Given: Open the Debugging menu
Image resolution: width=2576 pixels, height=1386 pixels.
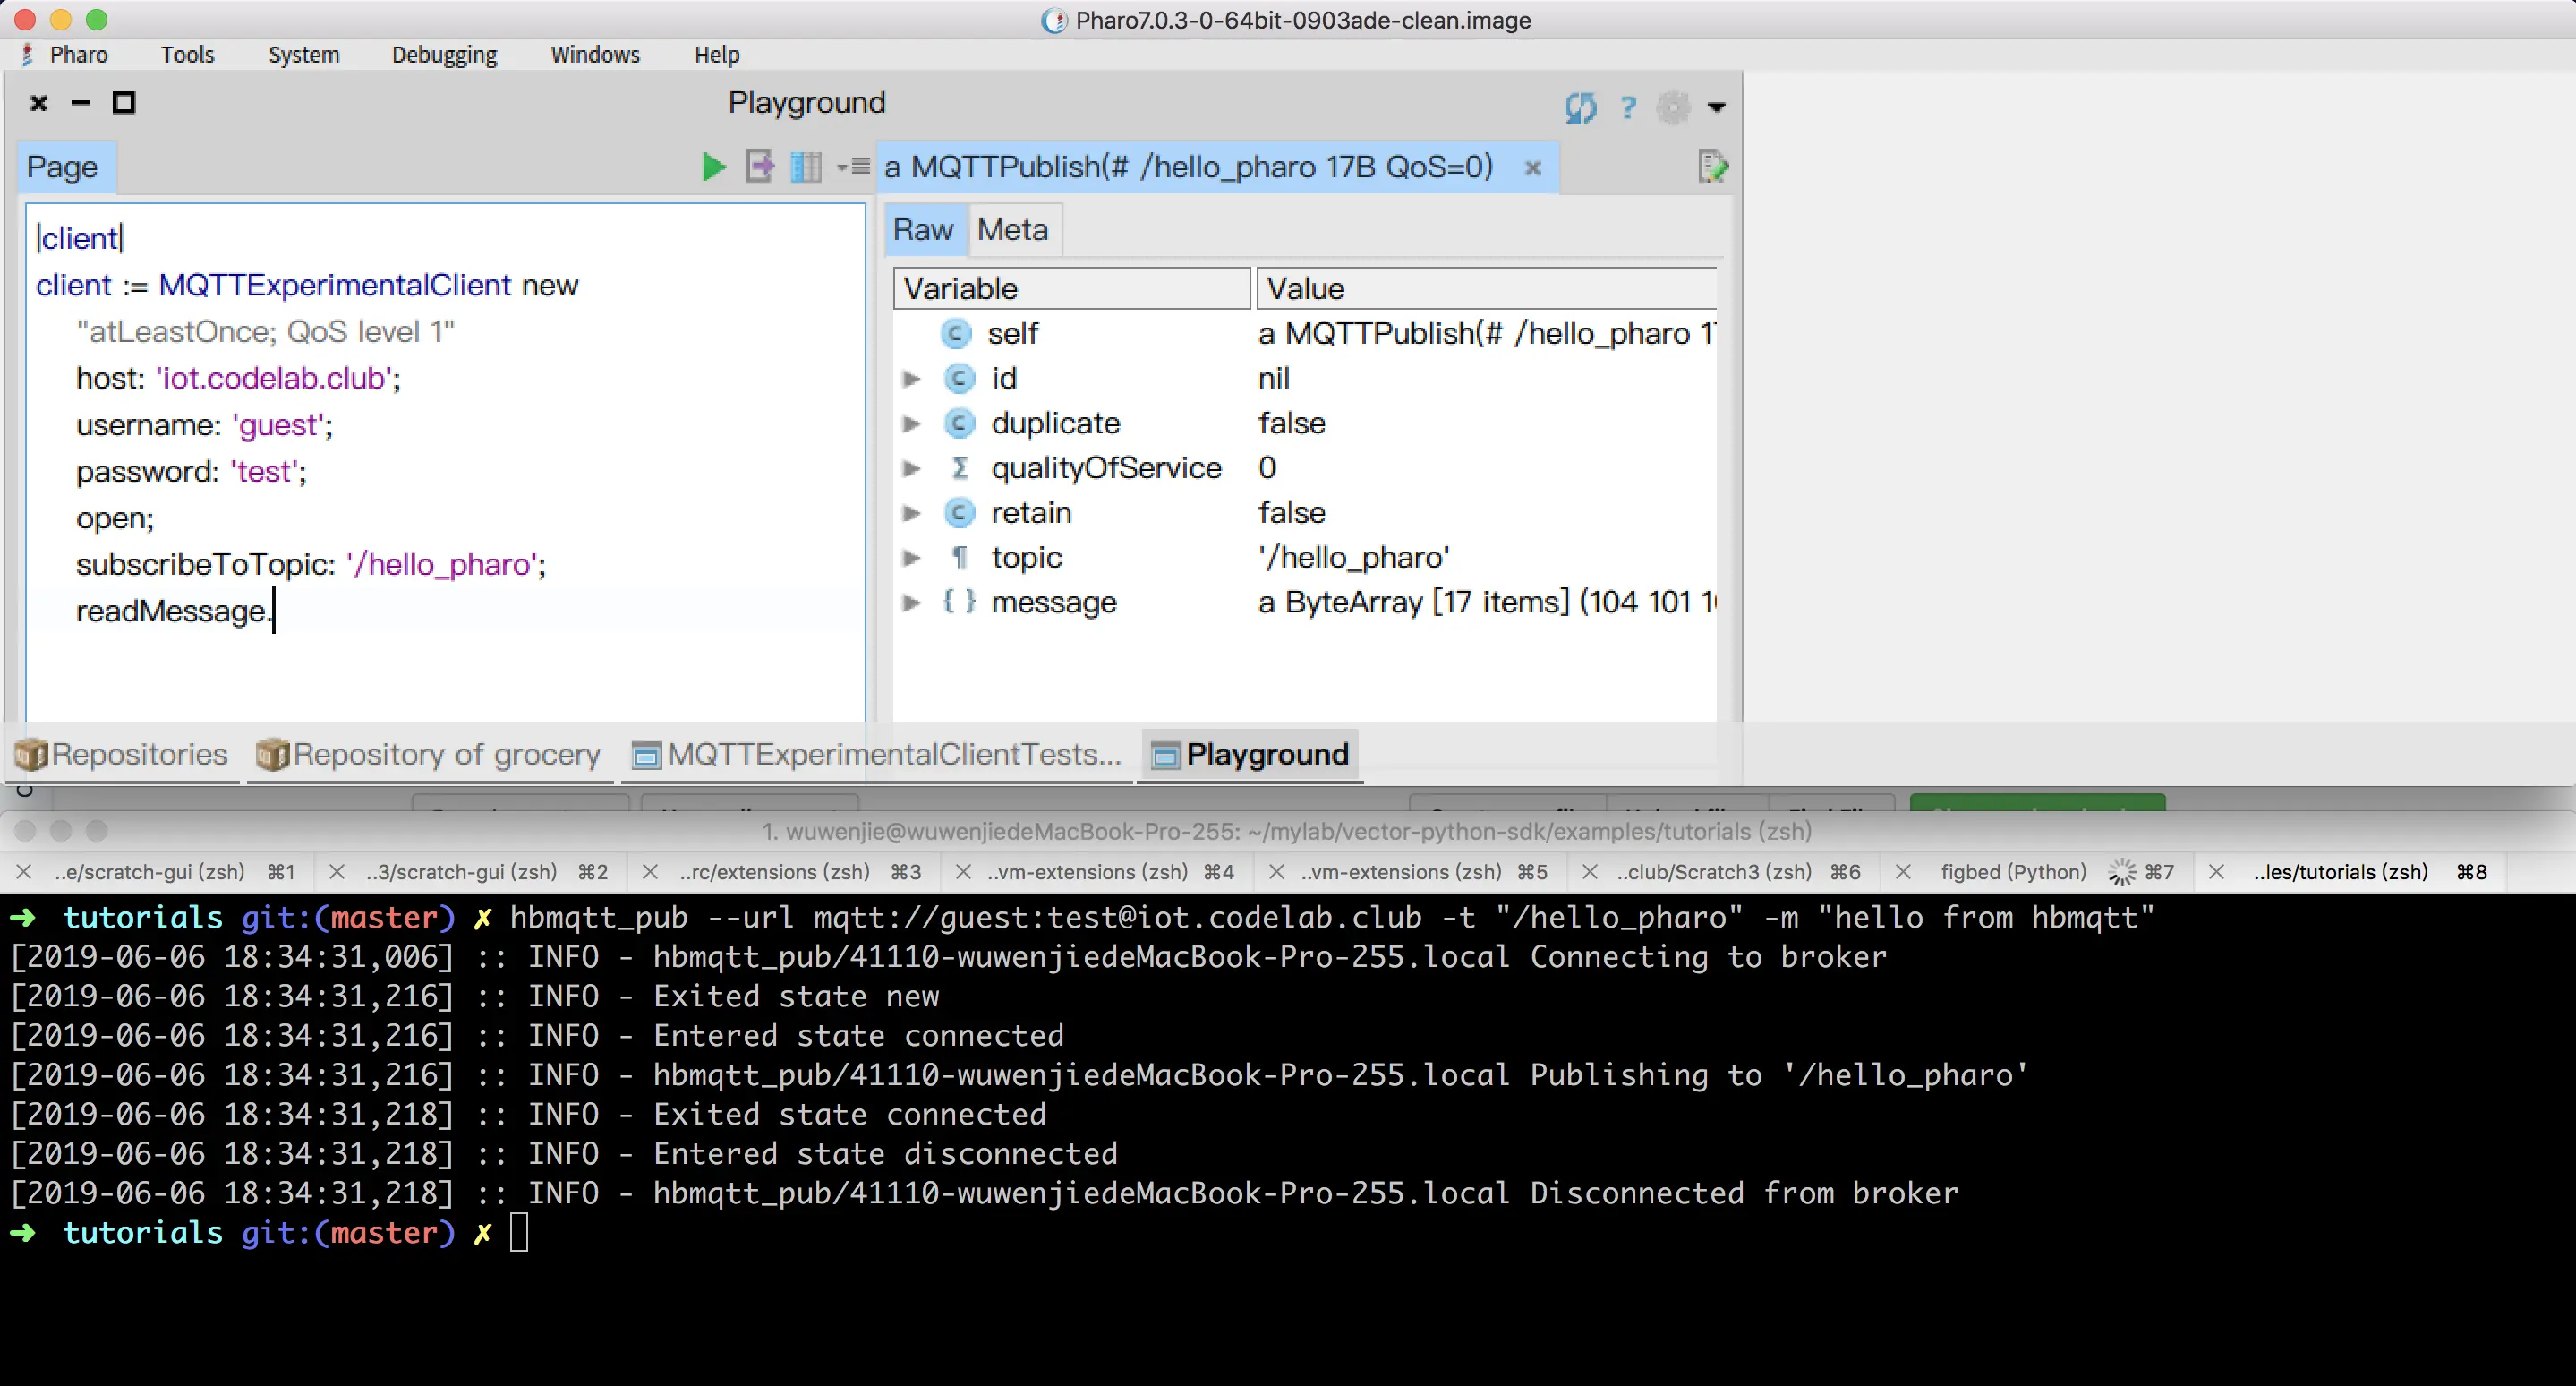Looking at the screenshot, I should tap(444, 55).
